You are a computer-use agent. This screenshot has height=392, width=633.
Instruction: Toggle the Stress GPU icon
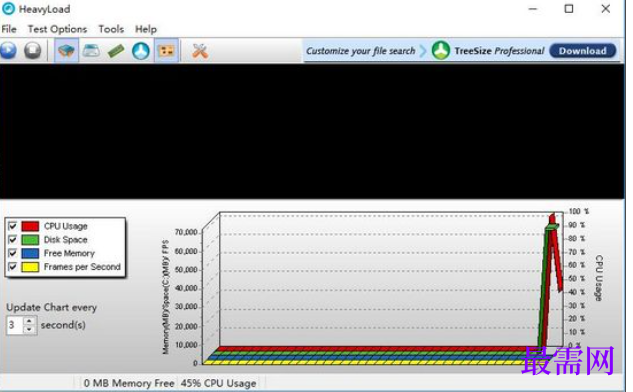pos(166,51)
